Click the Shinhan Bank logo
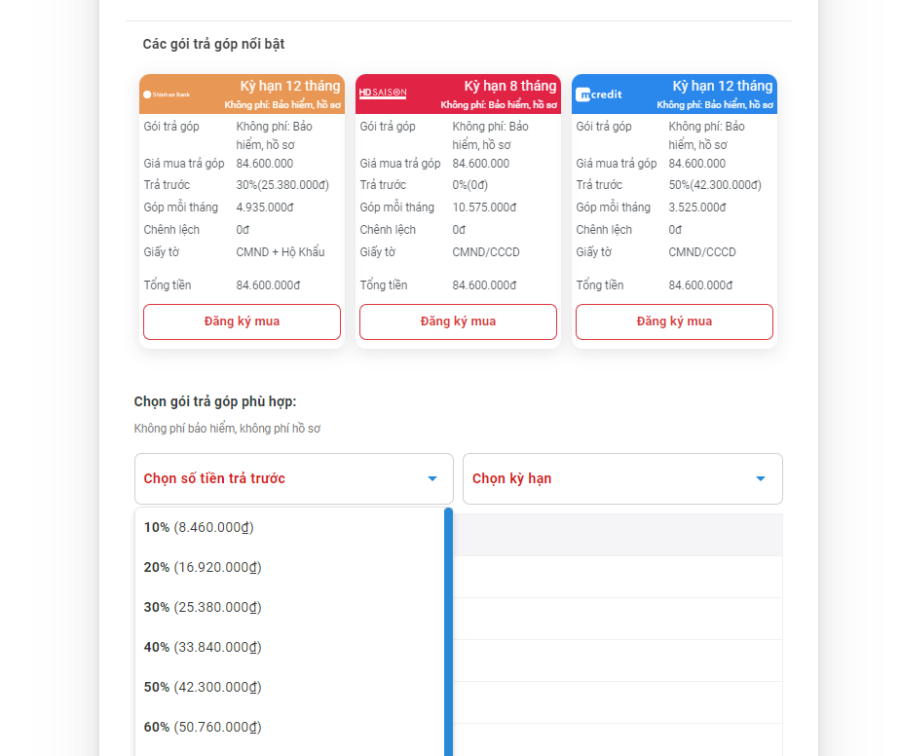Viewport: 900px width, 756px height. click(167, 95)
